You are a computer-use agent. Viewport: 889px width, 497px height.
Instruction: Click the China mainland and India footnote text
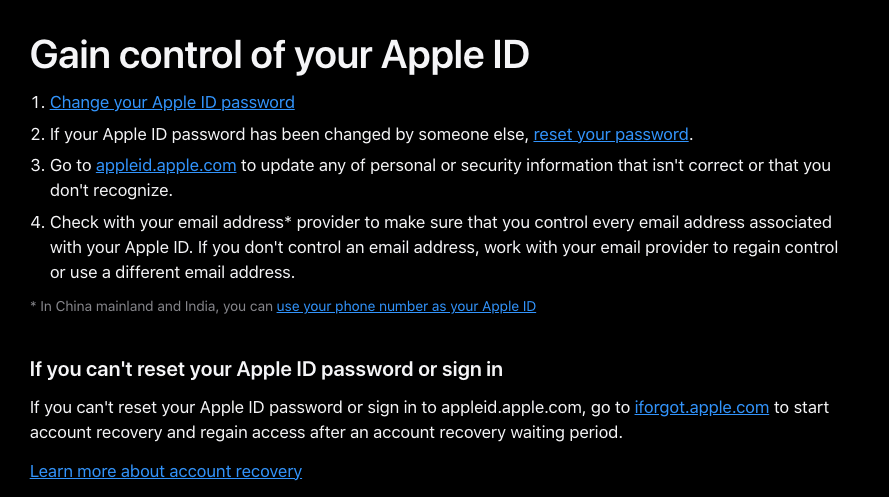coord(150,307)
